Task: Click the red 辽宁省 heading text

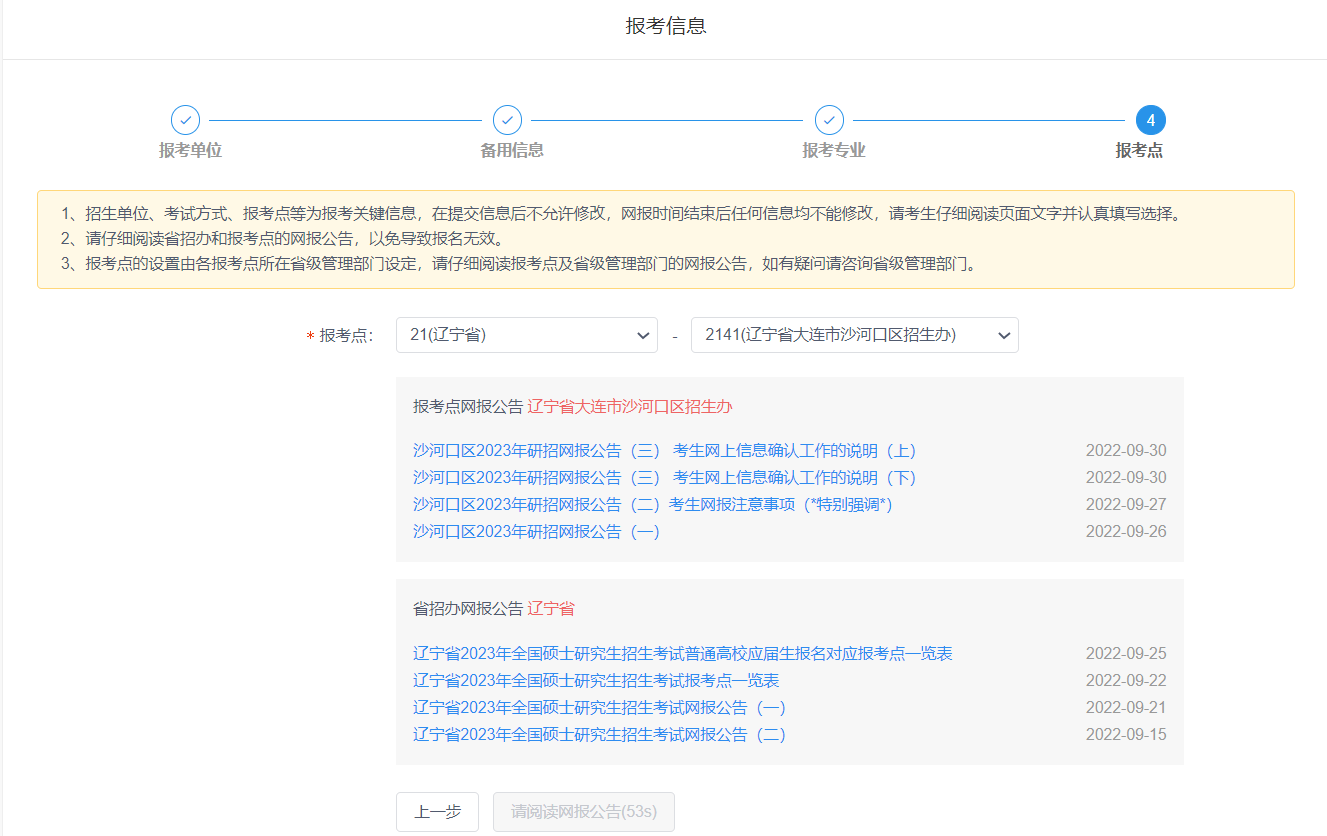Action: tap(551, 609)
